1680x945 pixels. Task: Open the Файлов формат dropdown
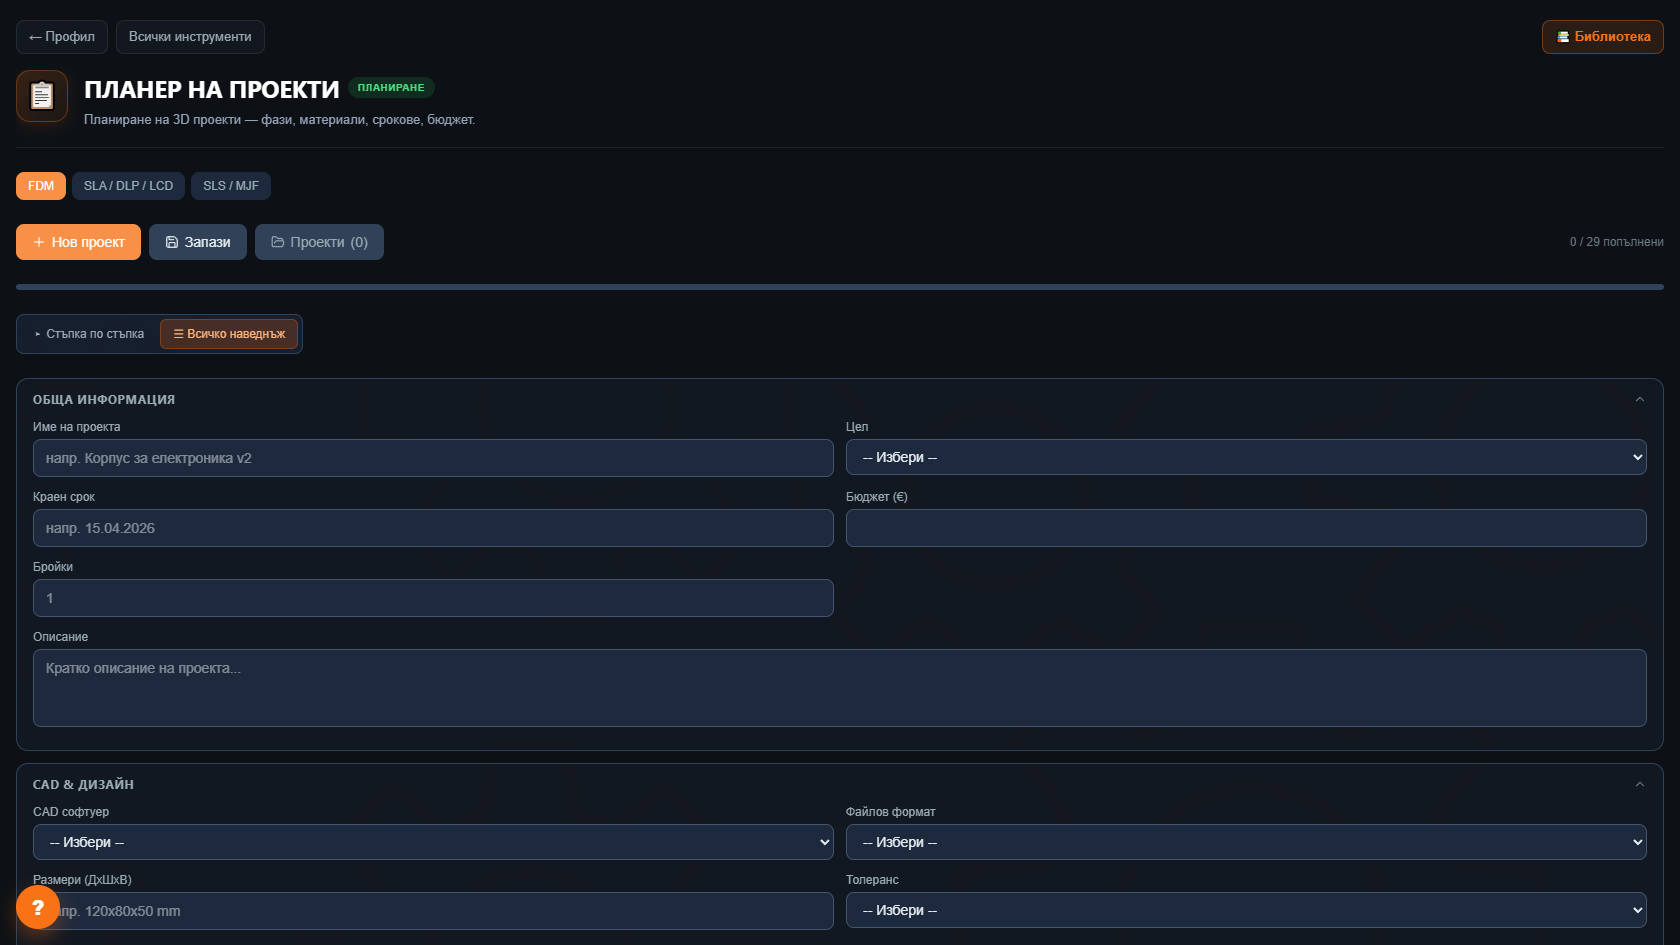pyautogui.click(x=1246, y=842)
